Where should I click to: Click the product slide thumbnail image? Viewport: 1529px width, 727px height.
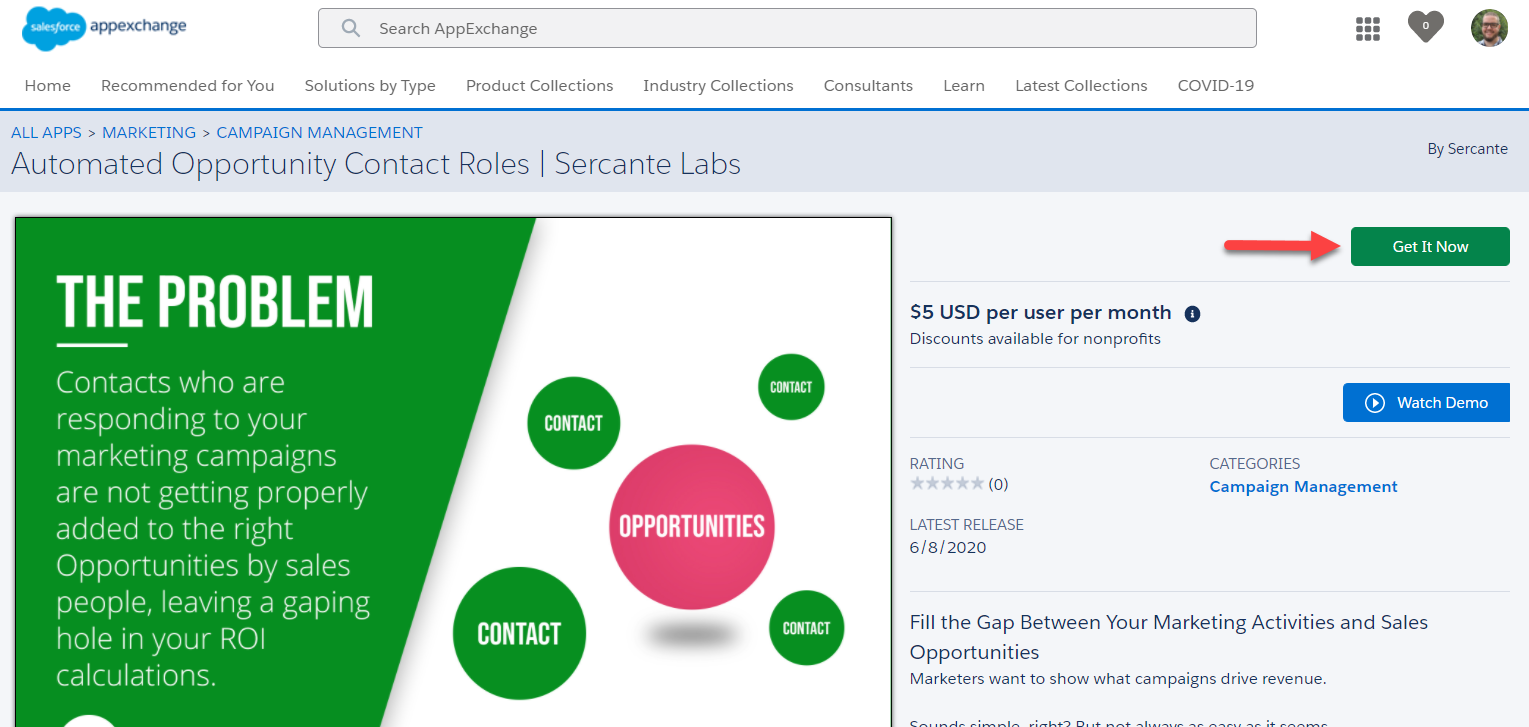tap(453, 472)
